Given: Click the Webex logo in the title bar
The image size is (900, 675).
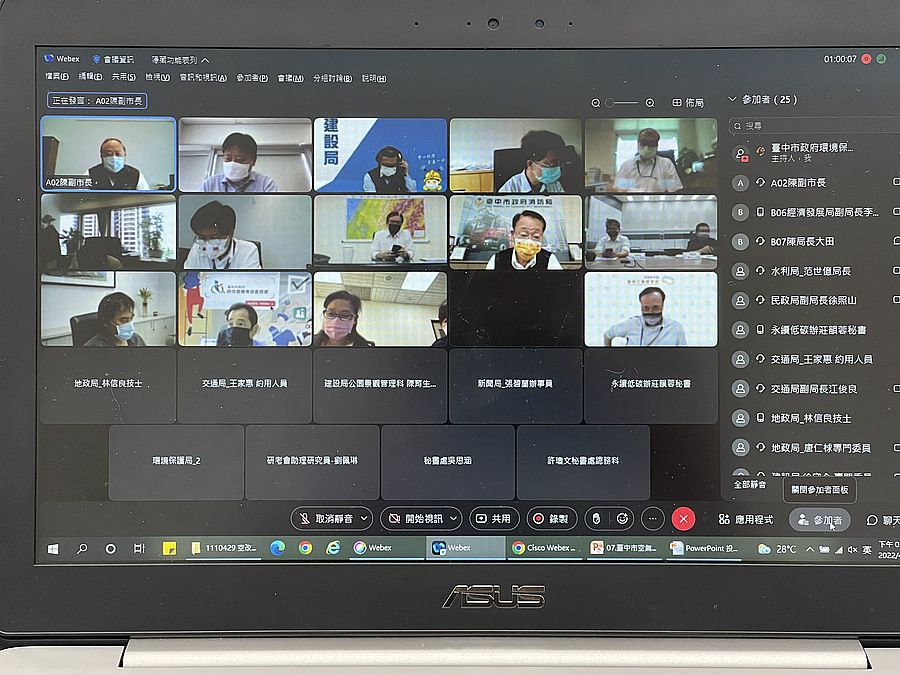Looking at the screenshot, I should point(49,58).
